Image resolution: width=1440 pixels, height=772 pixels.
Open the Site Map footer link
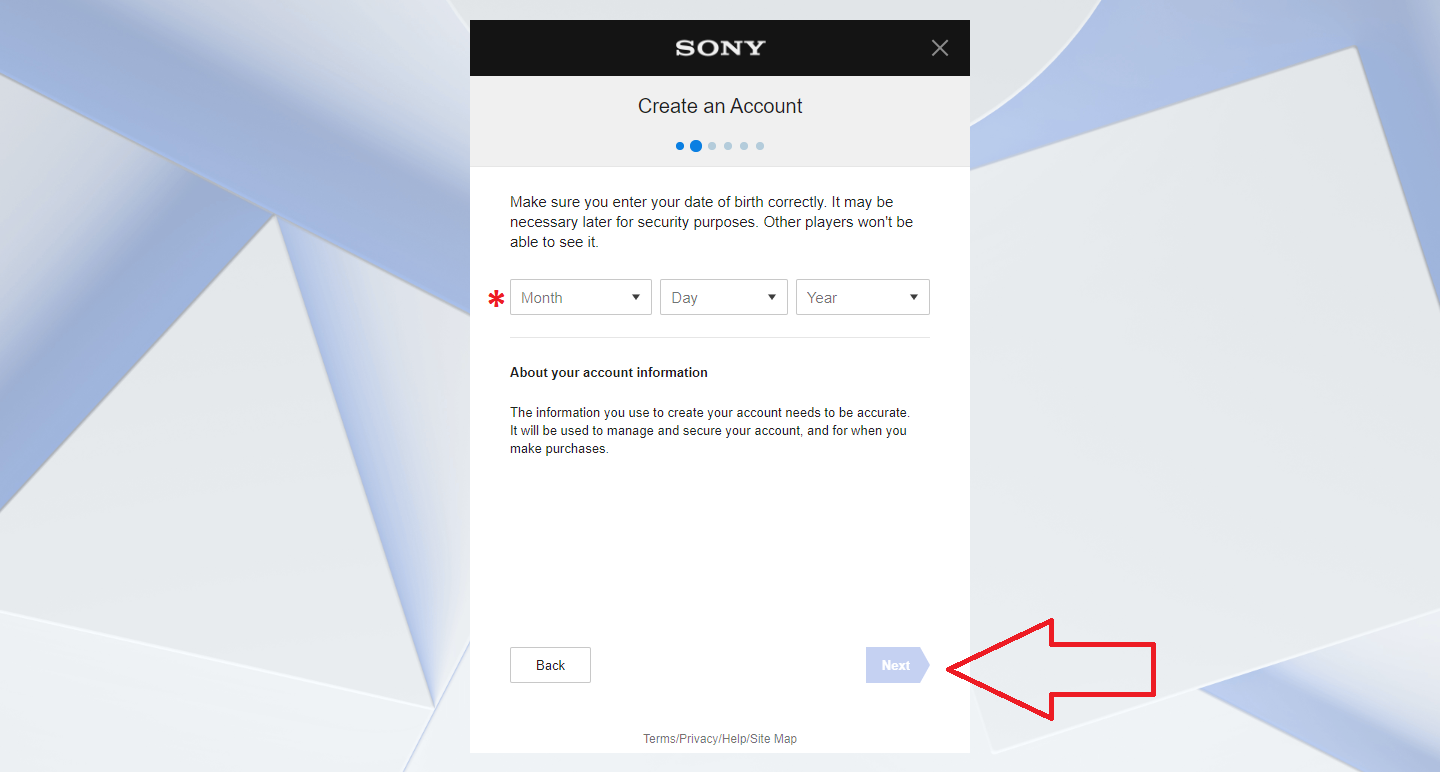point(774,739)
